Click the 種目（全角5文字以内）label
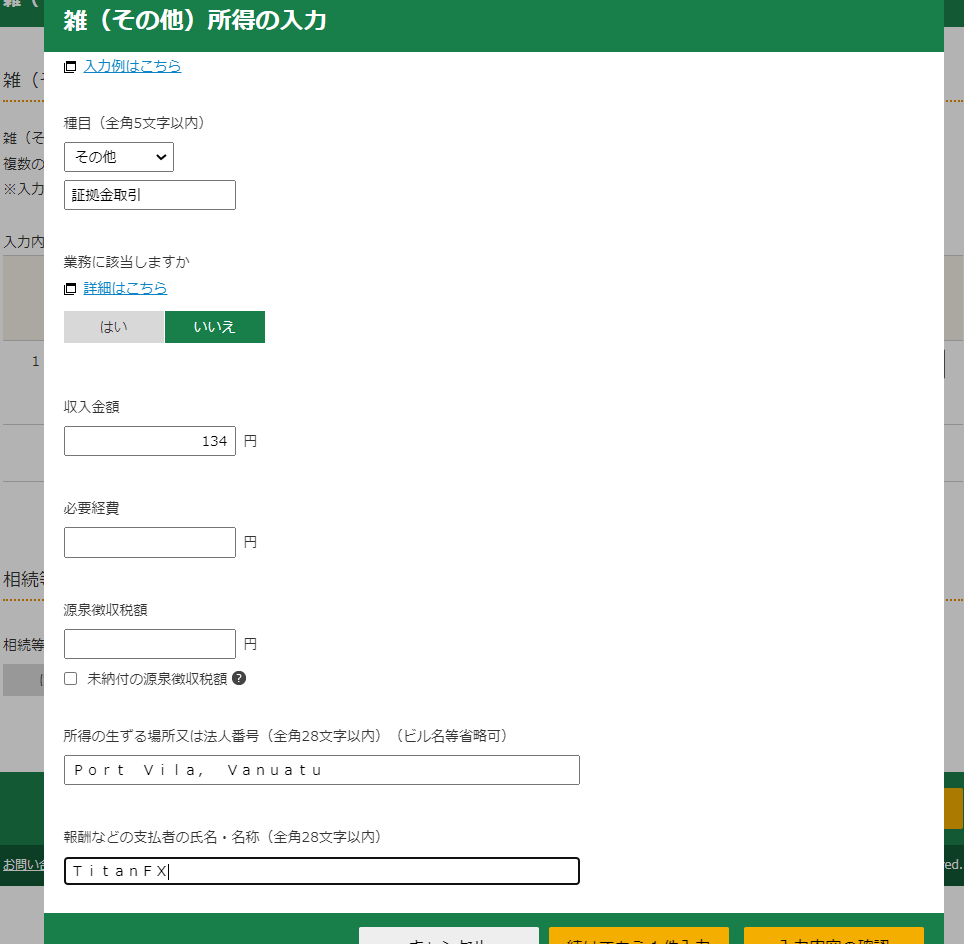 (134, 123)
